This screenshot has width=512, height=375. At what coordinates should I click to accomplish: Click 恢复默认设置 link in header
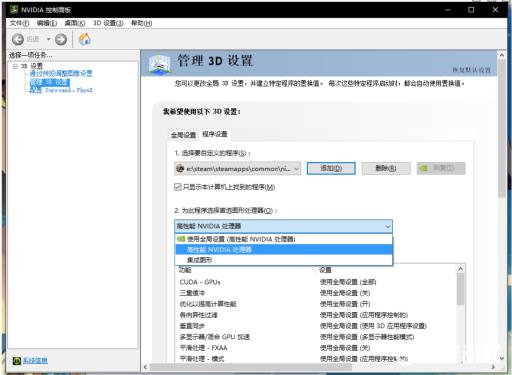pos(471,70)
